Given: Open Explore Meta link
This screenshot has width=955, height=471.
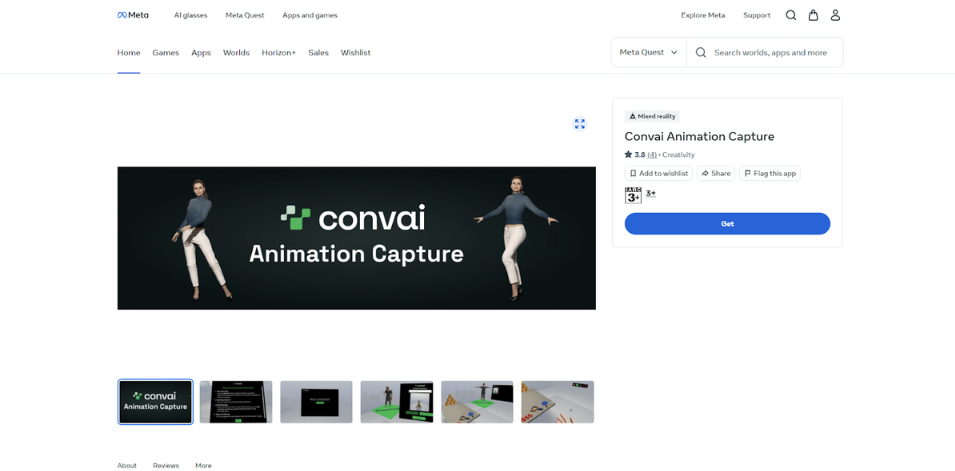Looking at the screenshot, I should click(x=703, y=15).
